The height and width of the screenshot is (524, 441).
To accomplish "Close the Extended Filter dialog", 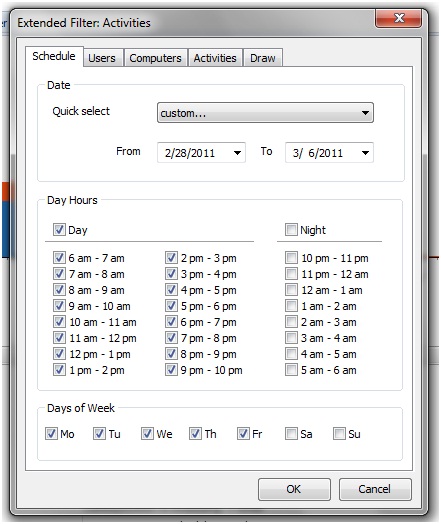I will coord(399,18).
